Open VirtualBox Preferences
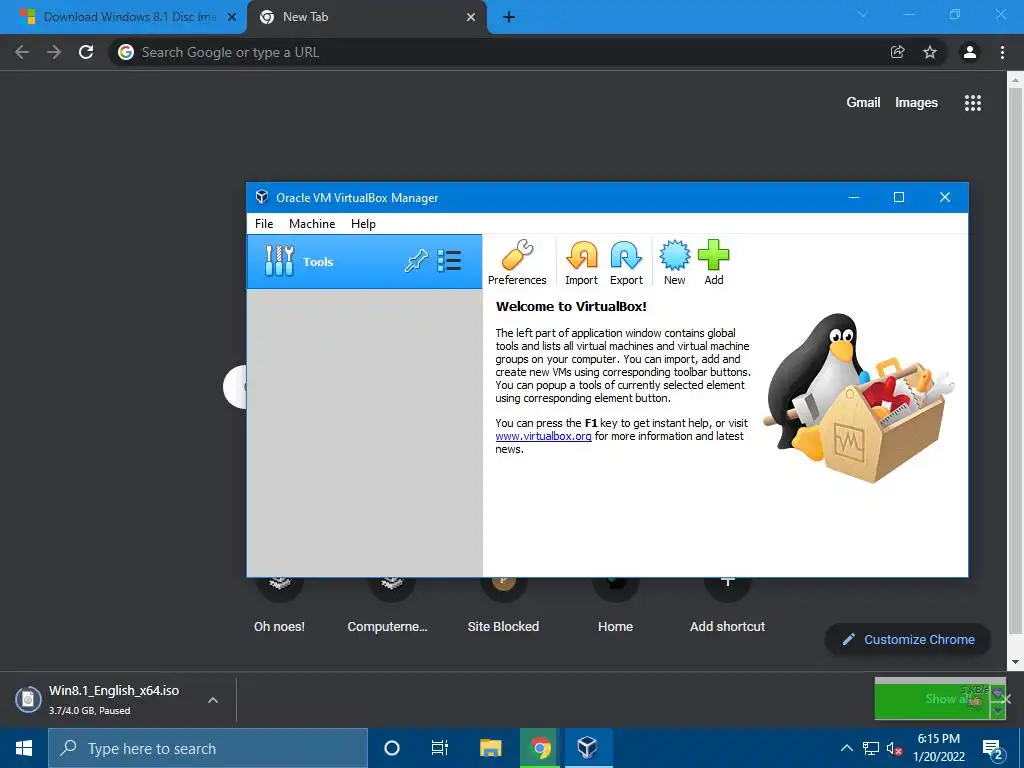The image size is (1024, 768). coord(517,262)
